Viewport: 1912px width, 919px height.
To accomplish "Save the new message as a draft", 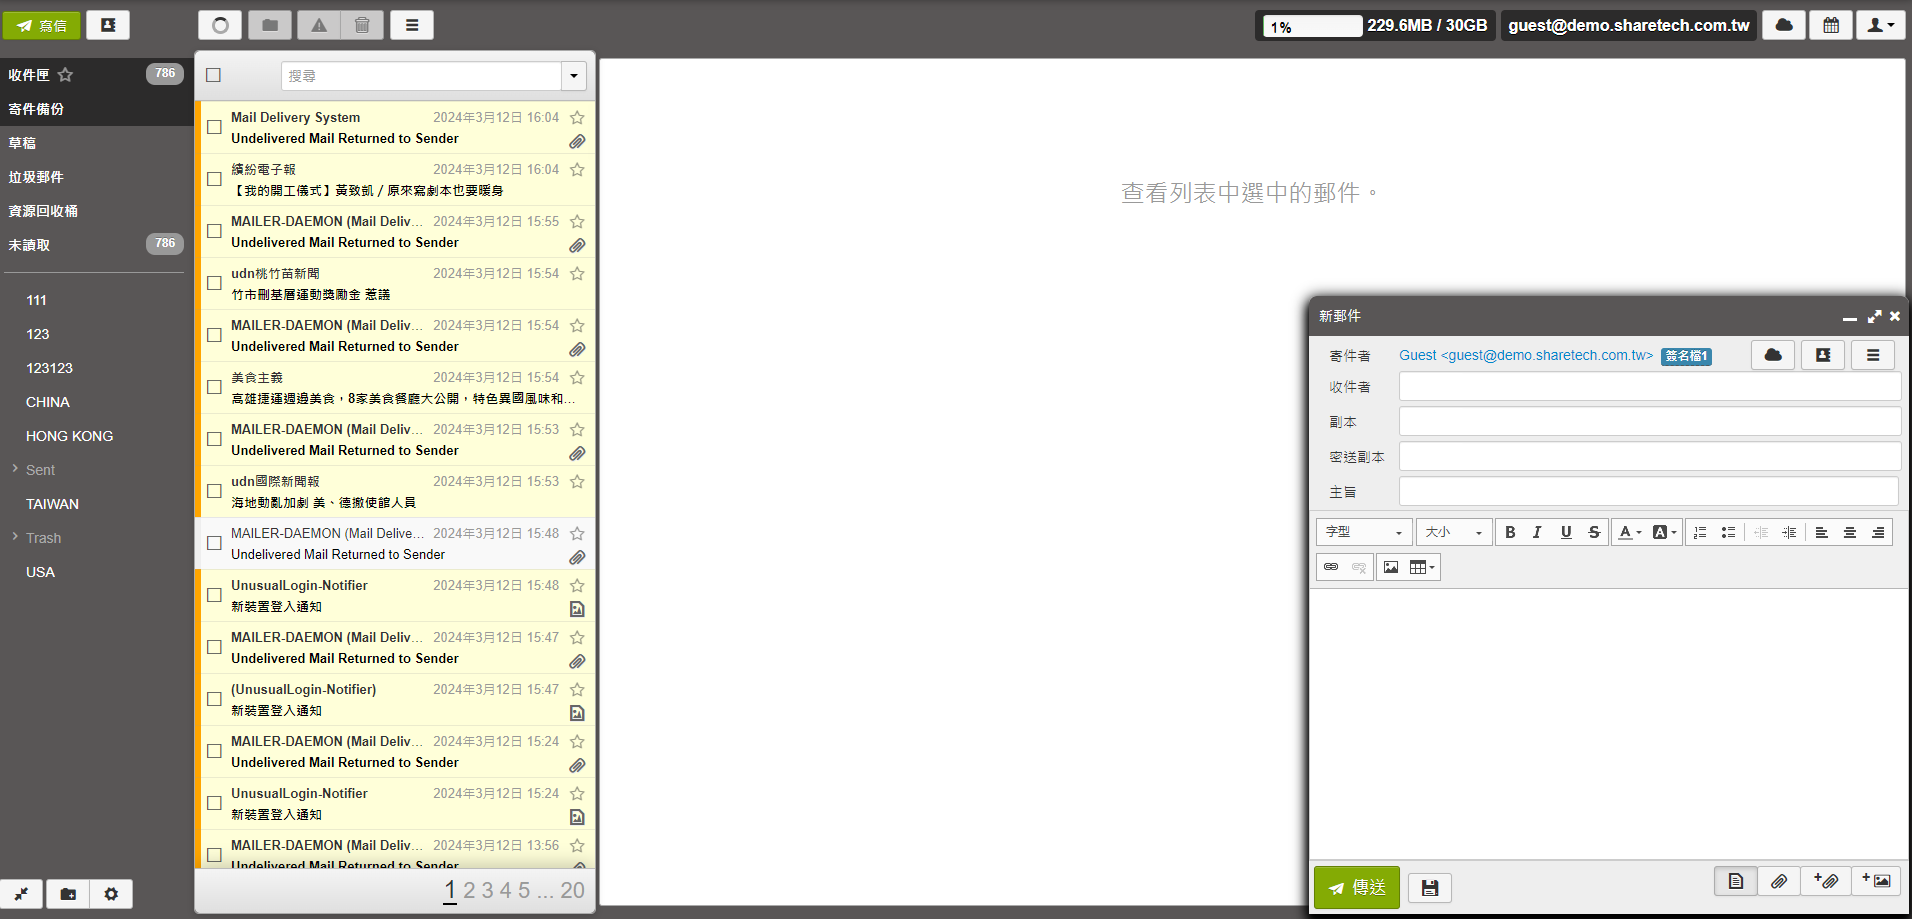I will [x=1429, y=887].
